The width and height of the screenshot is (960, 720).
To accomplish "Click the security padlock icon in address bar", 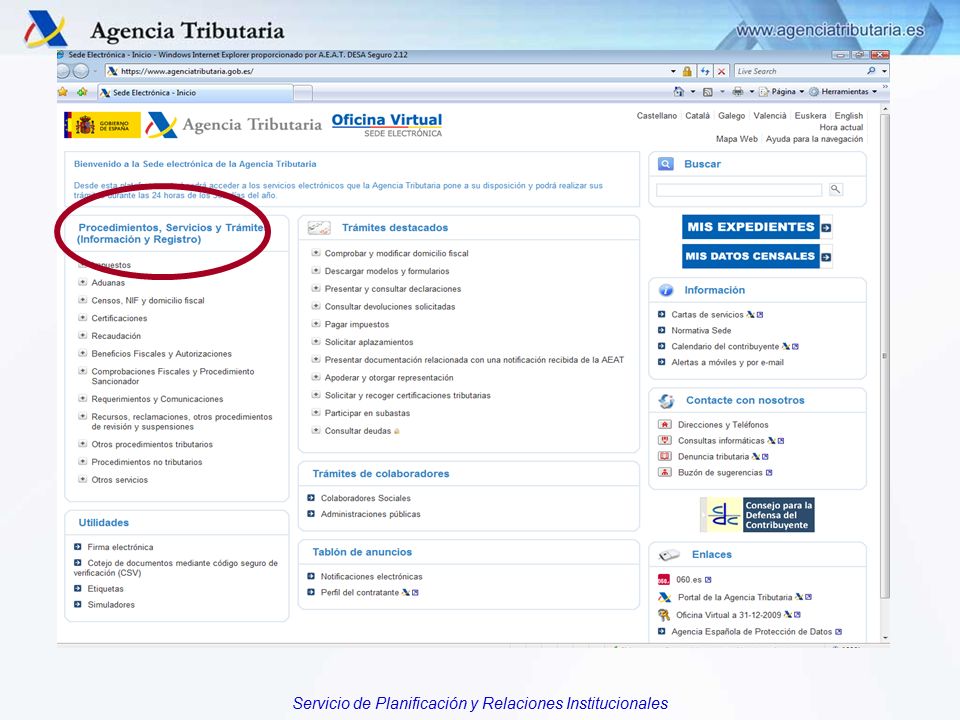I will point(687,71).
